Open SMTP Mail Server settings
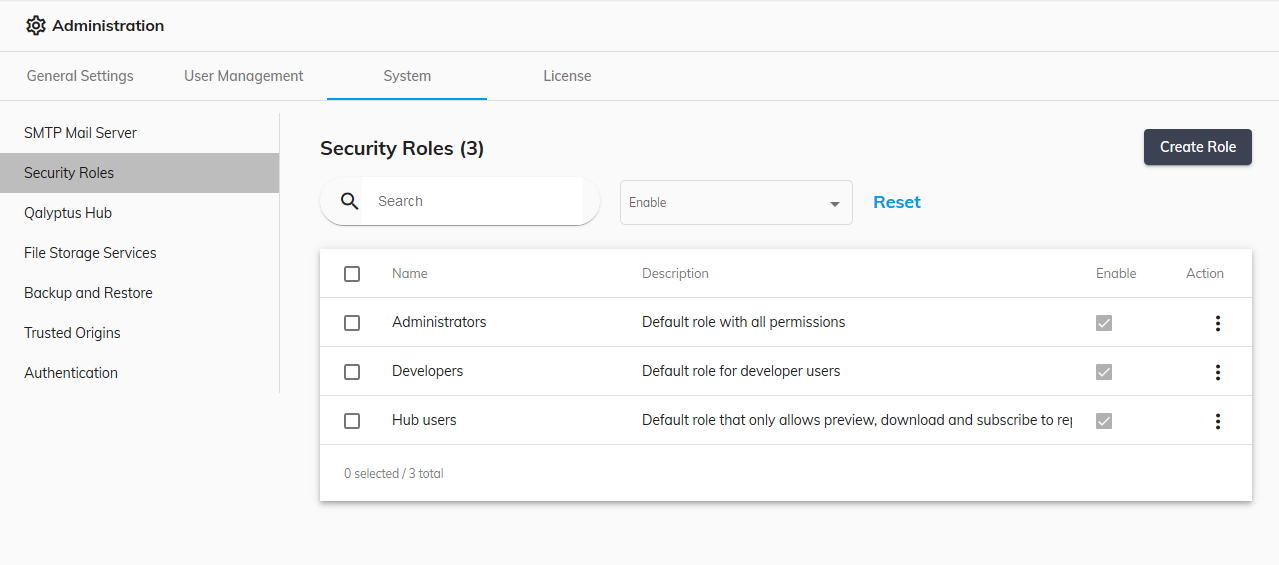The width and height of the screenshot is (1279, 565). click(139, 133)
